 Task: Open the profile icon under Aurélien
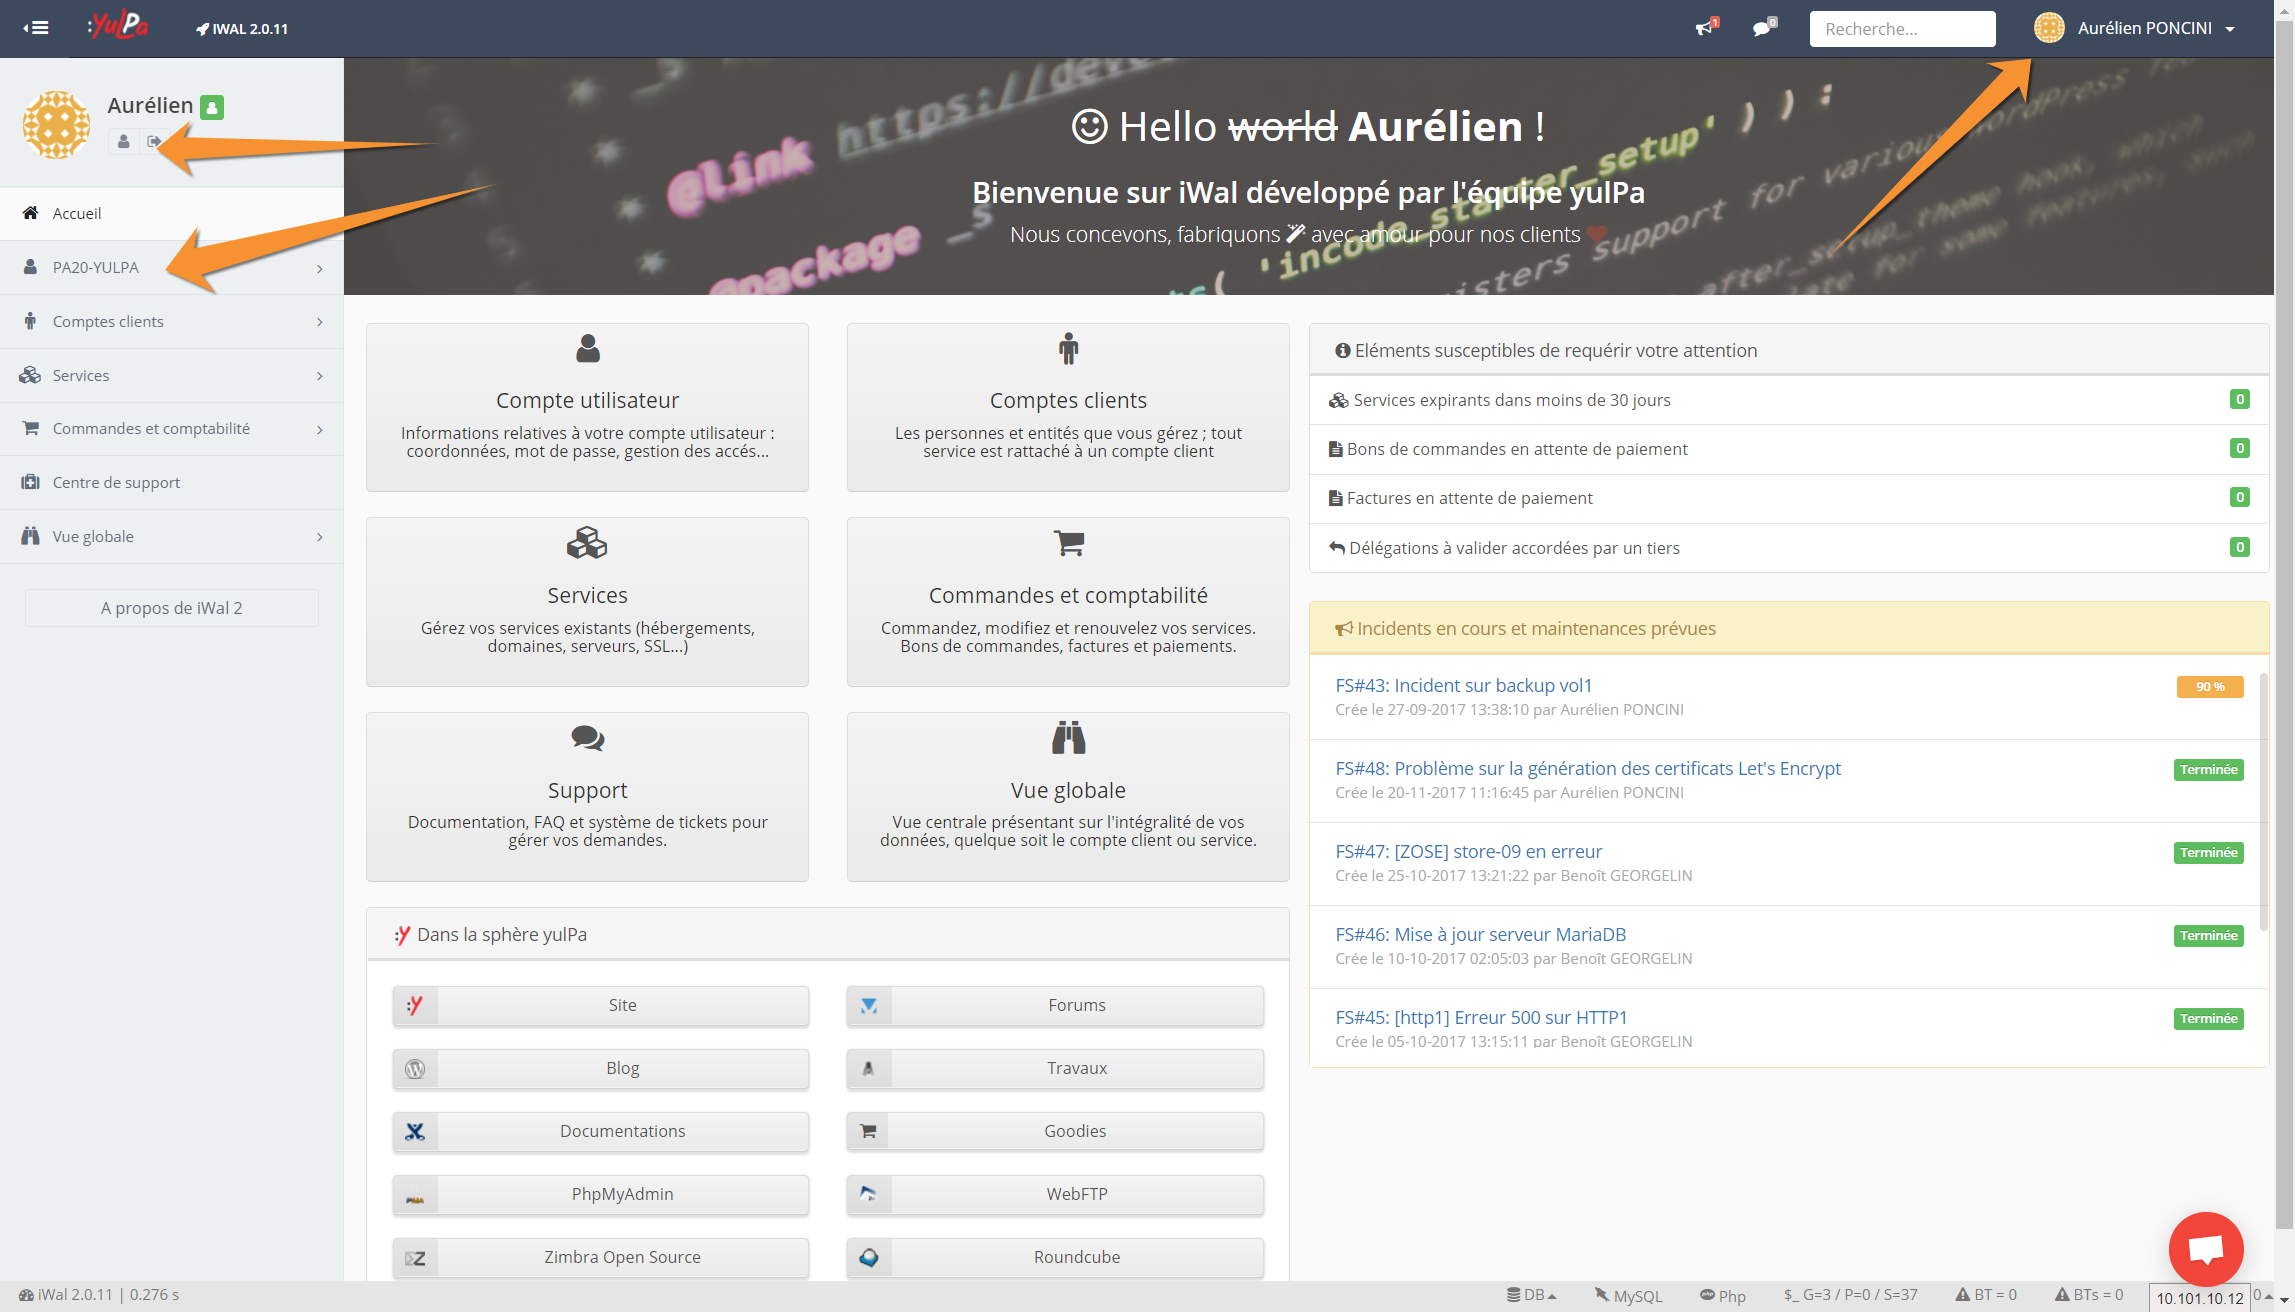point(123,142)
